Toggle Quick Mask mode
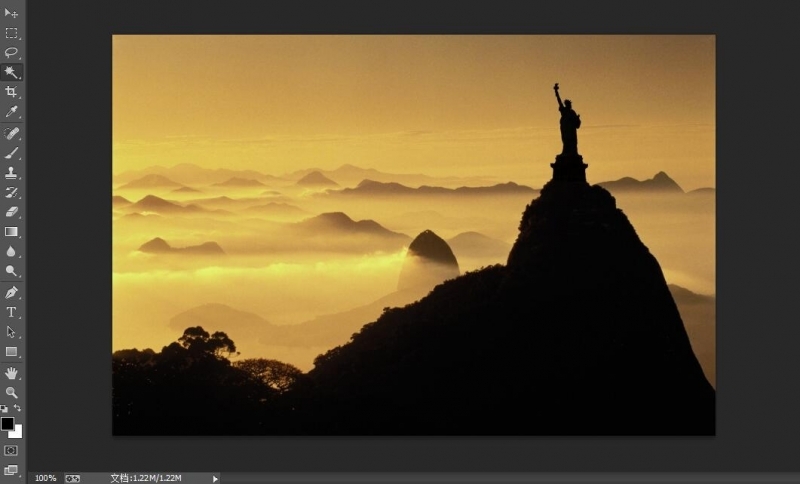 [11, 451]
